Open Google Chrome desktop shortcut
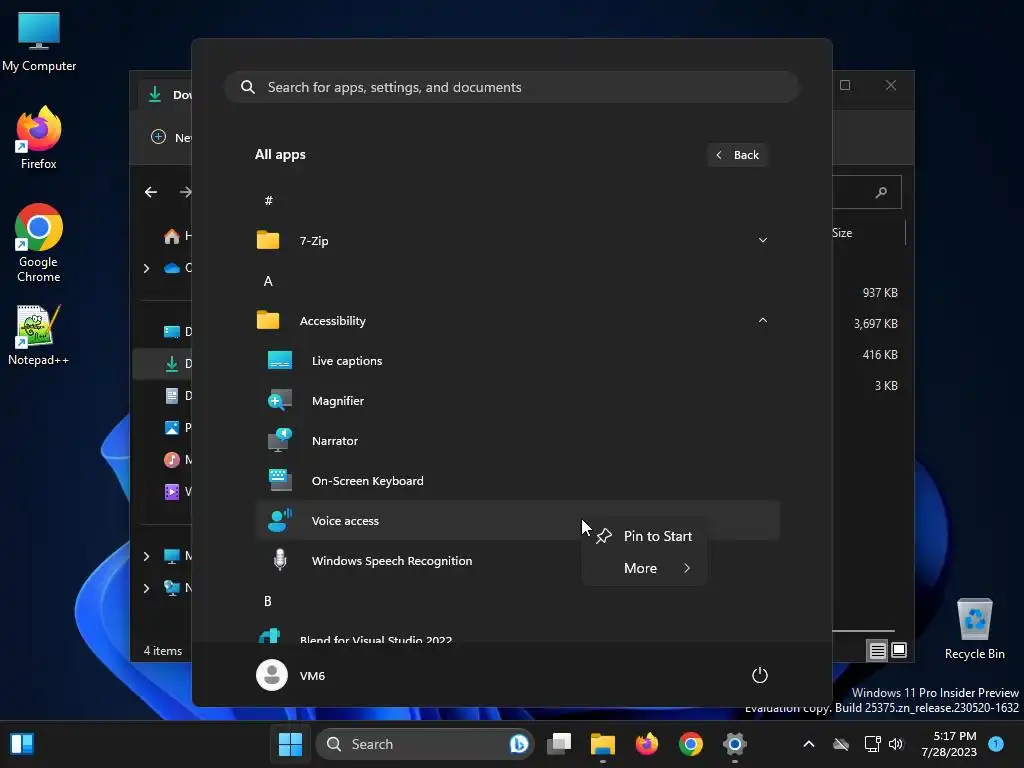 click(x=39, y=243)
